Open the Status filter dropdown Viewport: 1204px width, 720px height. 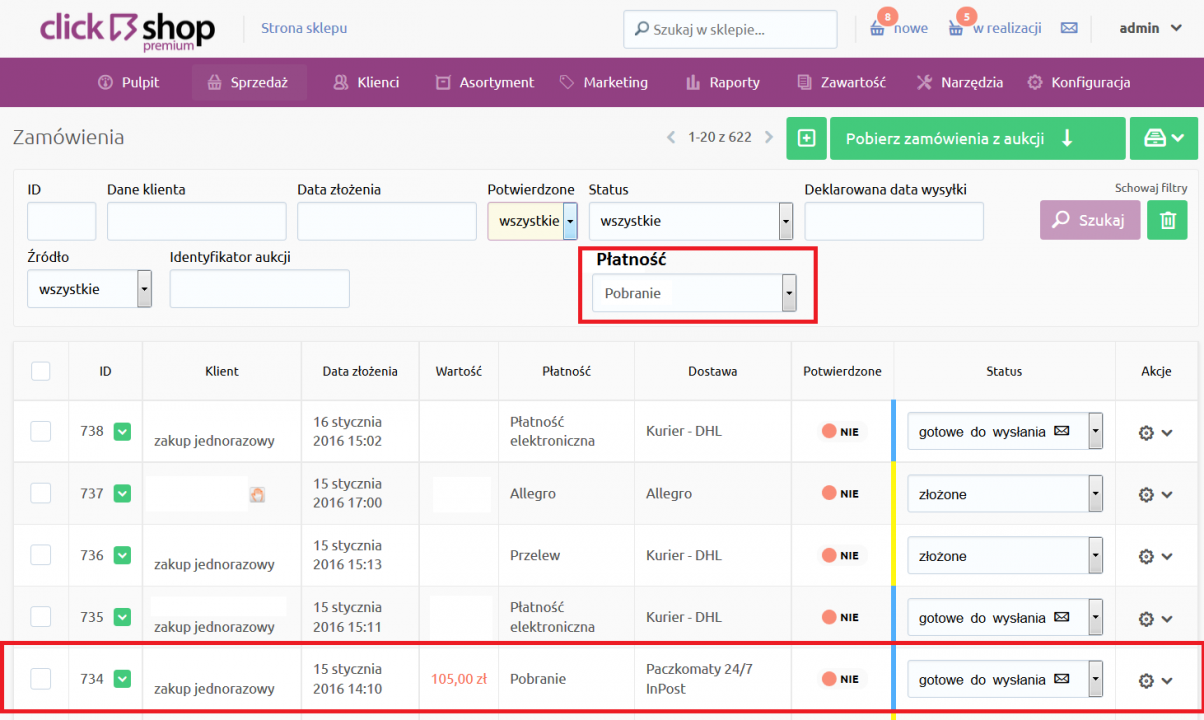tap(690, 221)
